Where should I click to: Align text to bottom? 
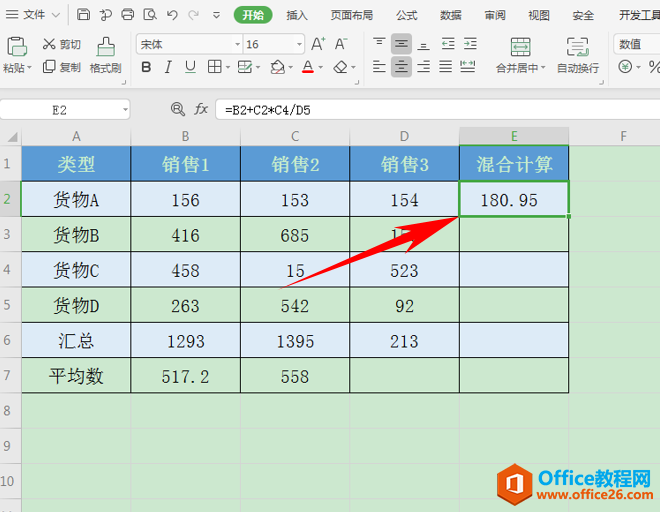(x=423, y=44)
